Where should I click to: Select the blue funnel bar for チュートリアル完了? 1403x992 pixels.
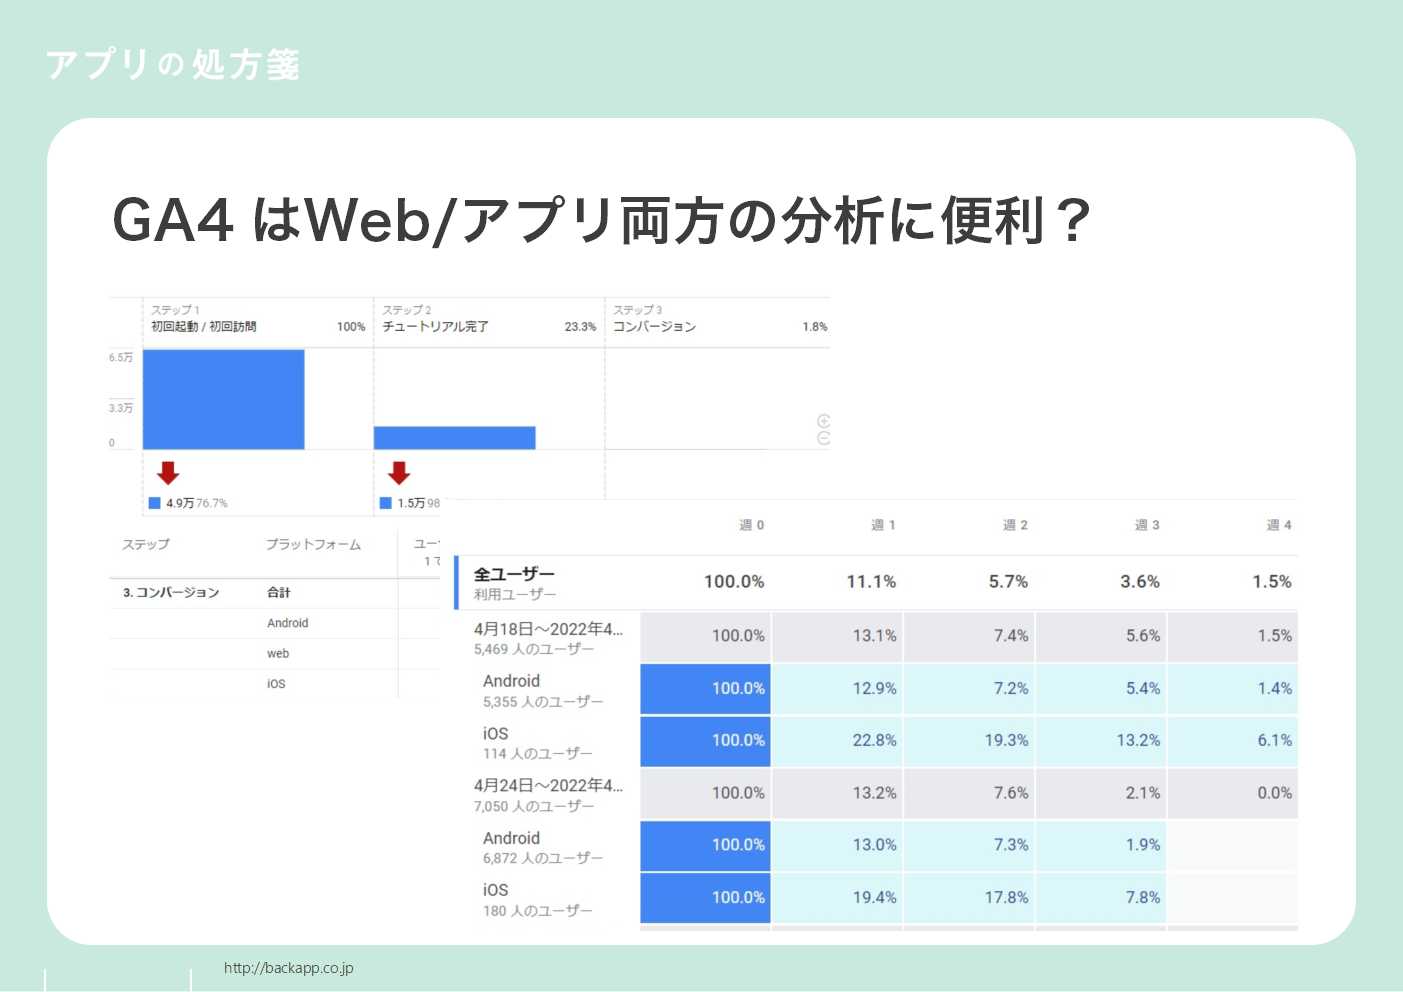(x=455, y=436)
